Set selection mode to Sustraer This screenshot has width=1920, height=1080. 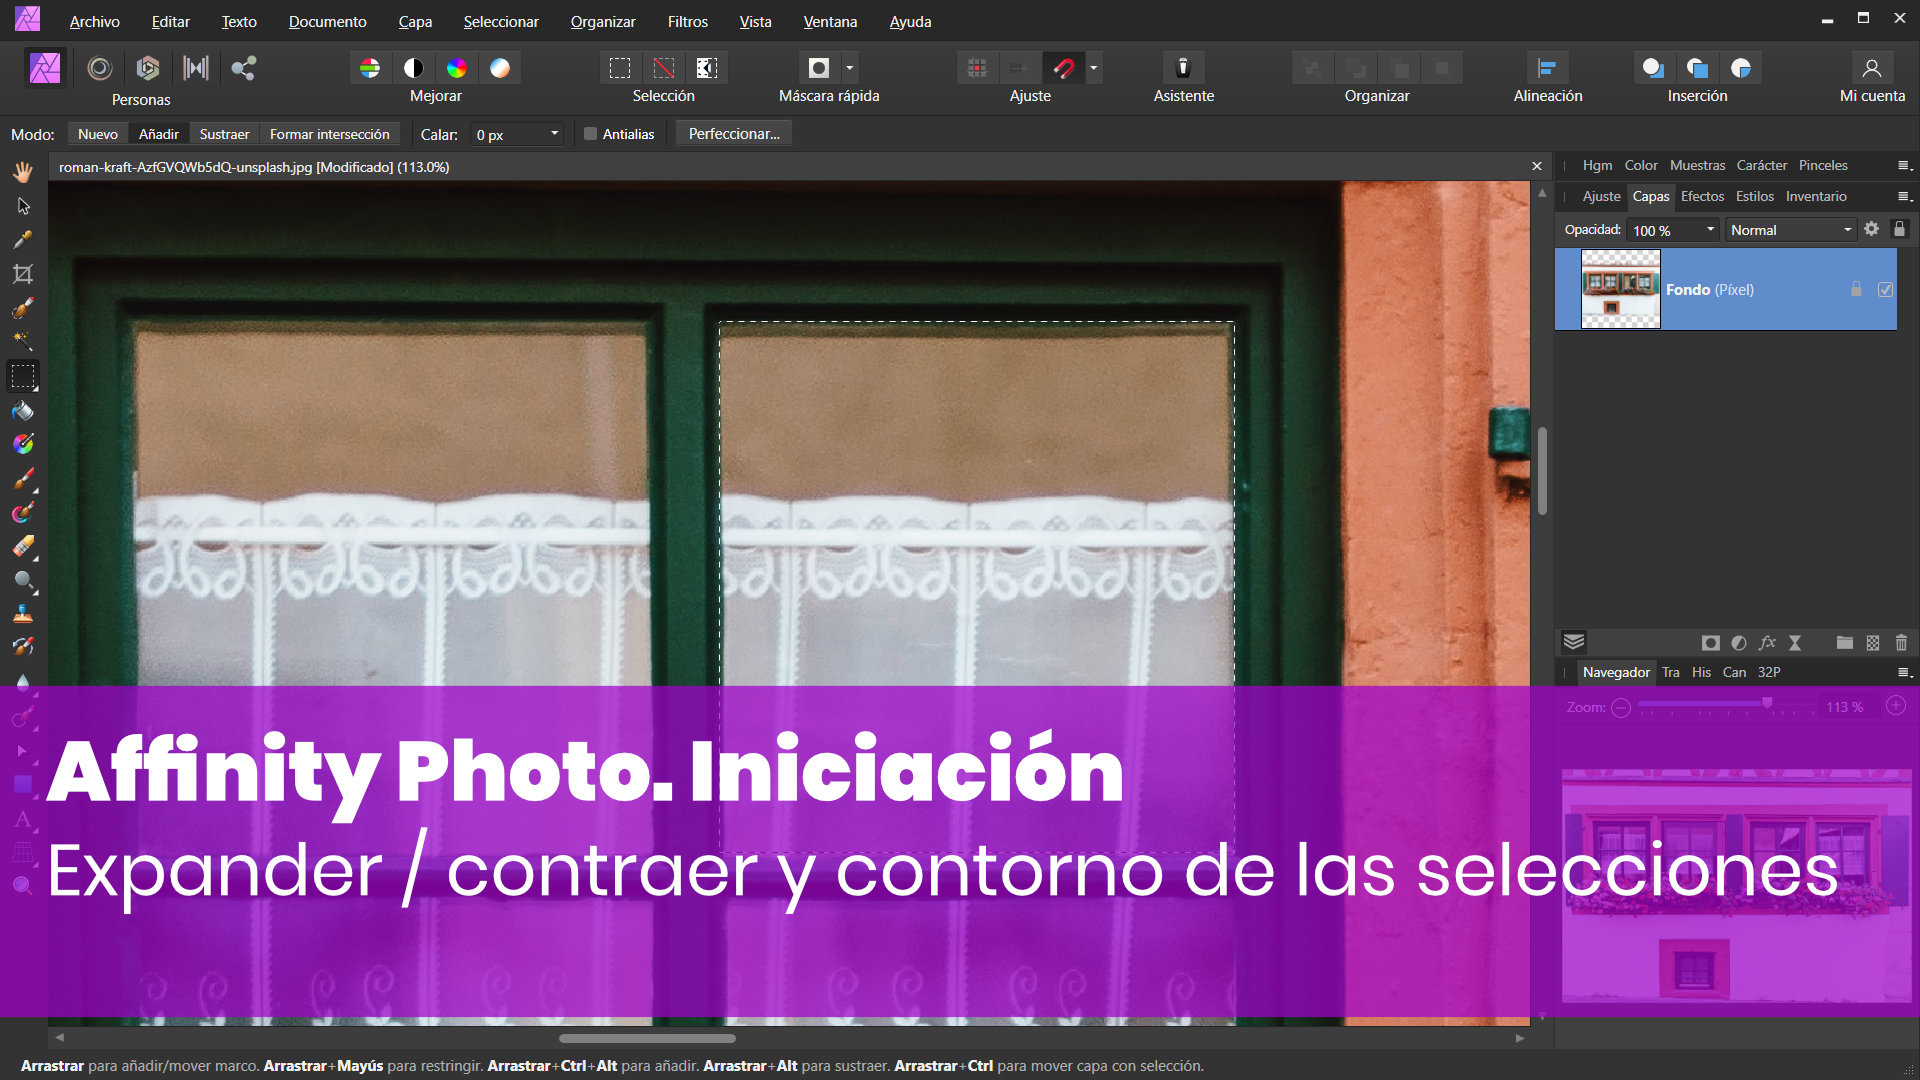point(224,134)
